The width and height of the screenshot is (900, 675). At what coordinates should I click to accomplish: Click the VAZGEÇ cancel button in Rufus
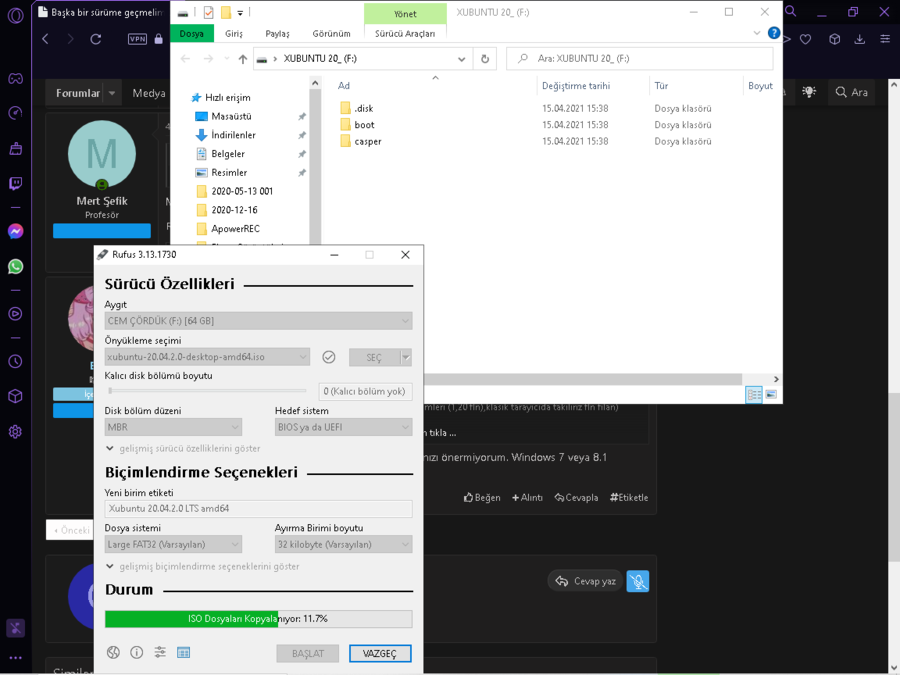pyautogui.click(x=380, y=654)
